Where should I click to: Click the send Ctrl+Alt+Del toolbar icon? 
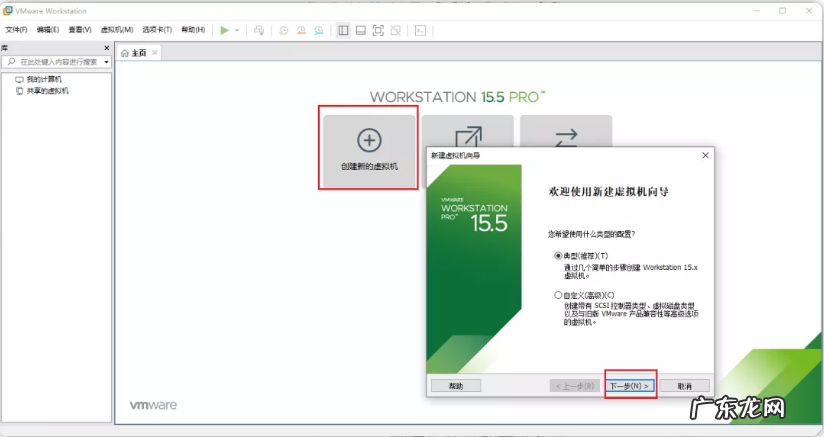259,30
